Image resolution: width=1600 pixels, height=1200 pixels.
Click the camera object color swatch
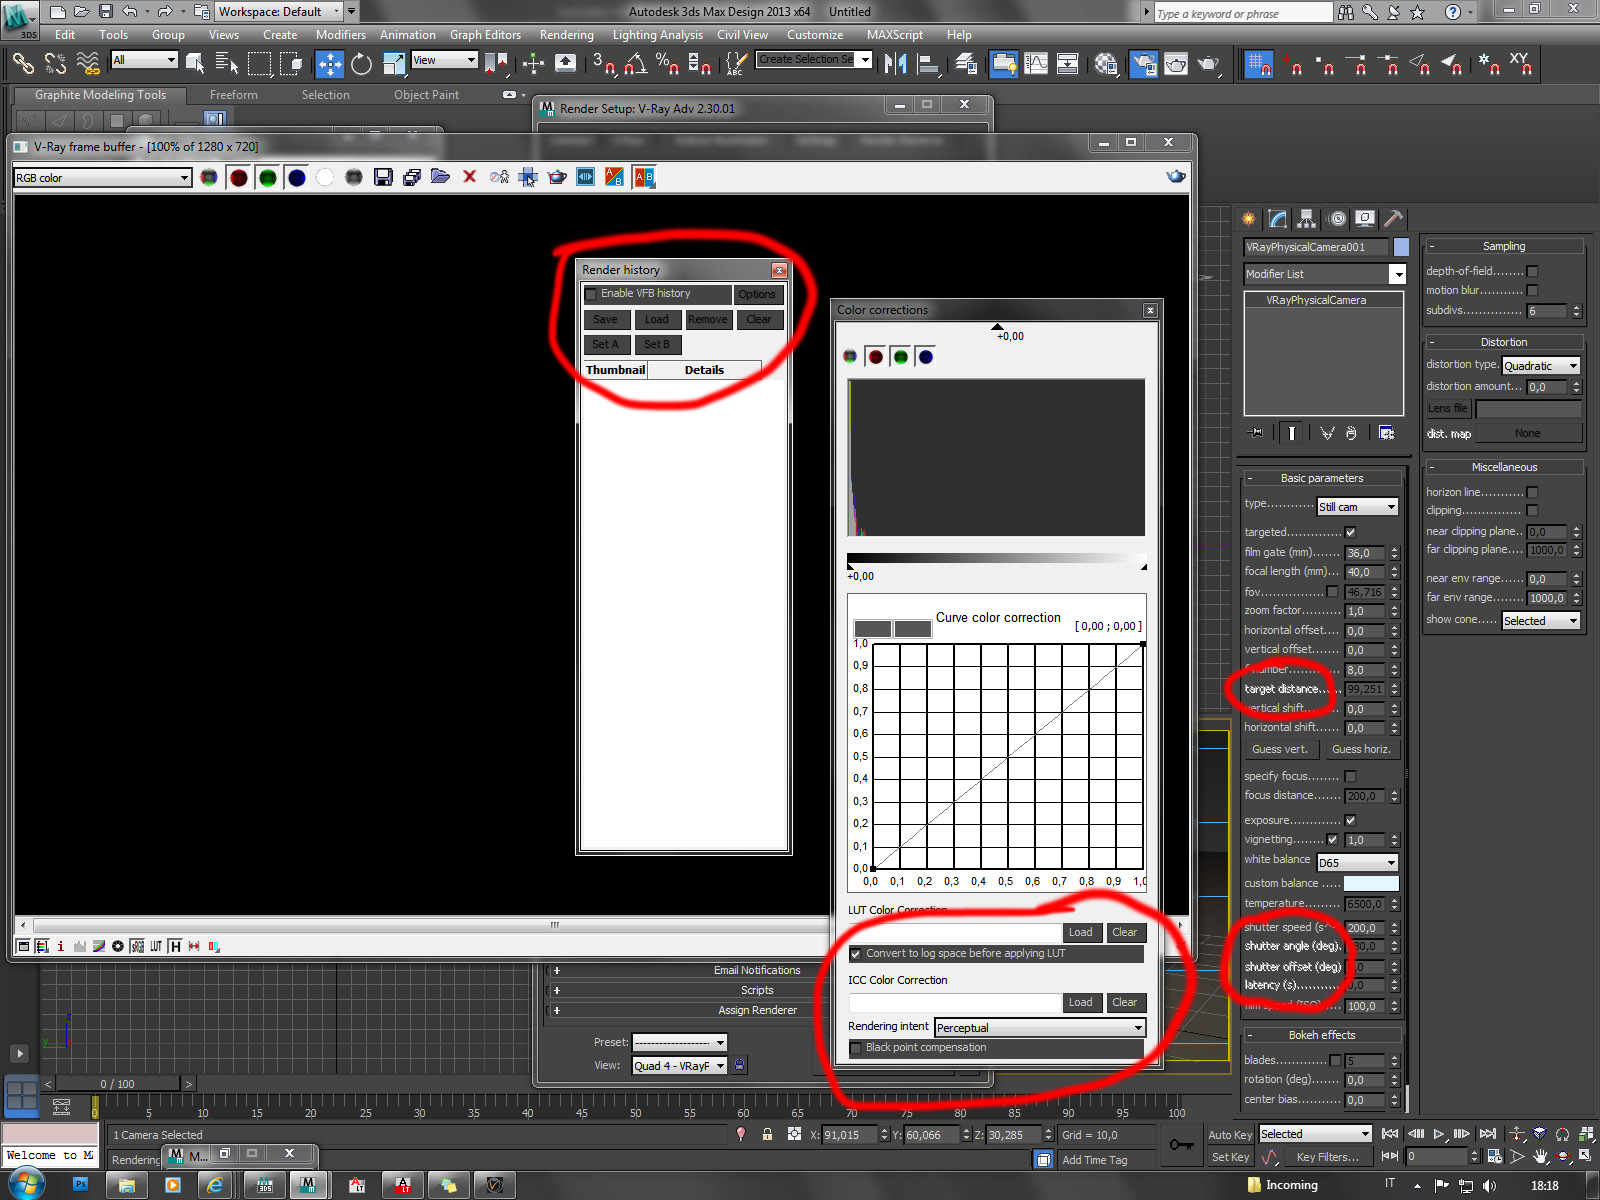[1401, 247]
